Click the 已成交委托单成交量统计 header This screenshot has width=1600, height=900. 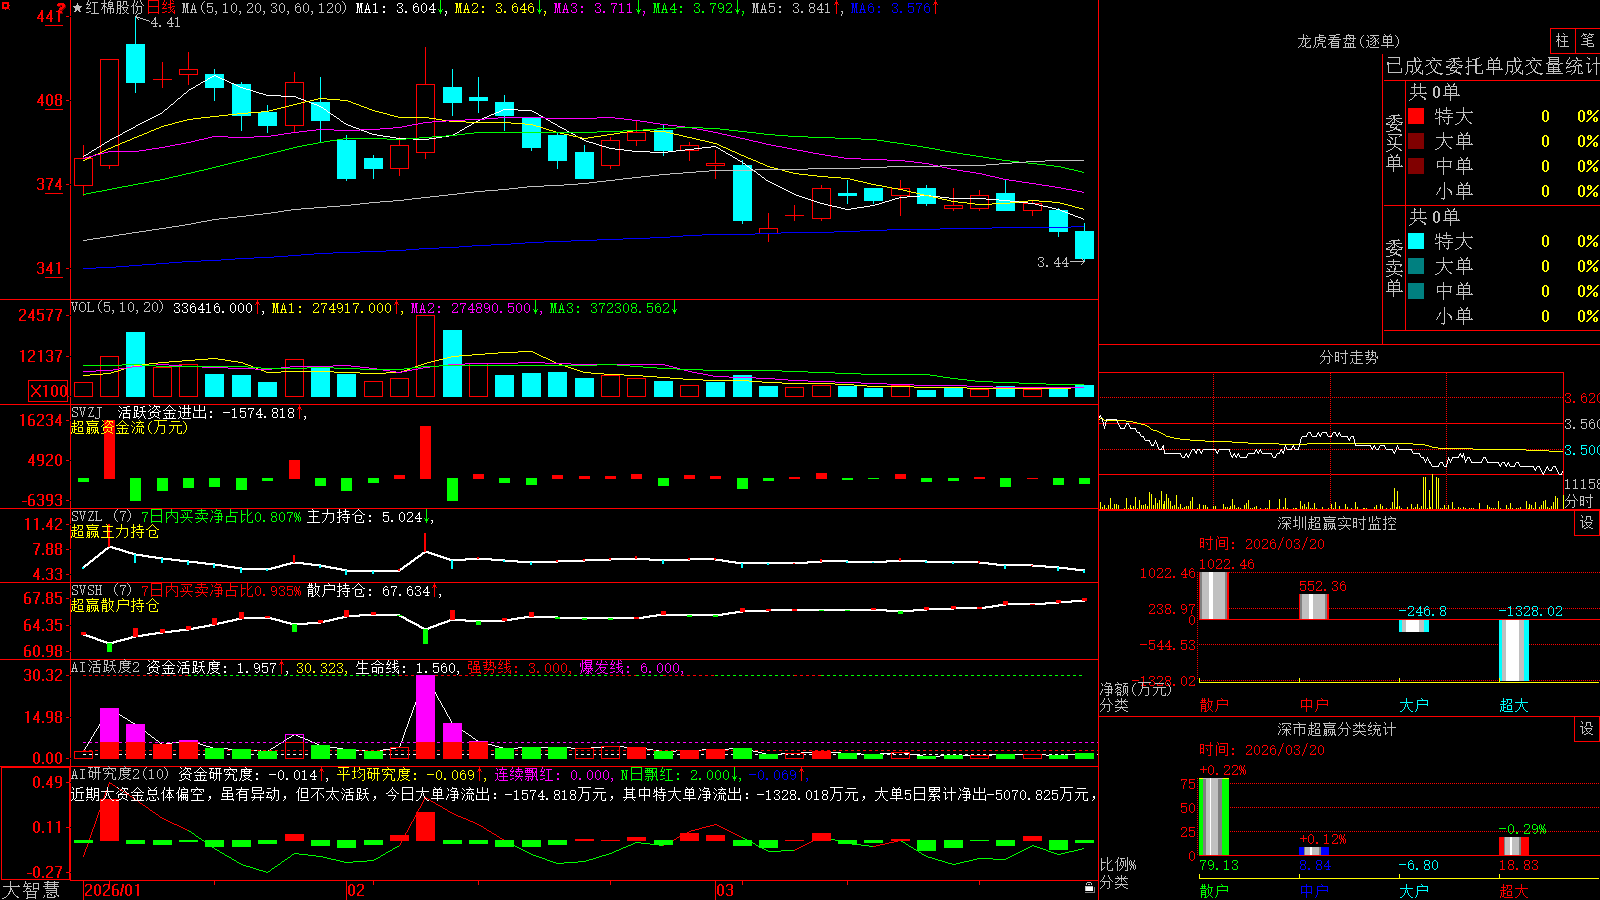(1492, 66)
